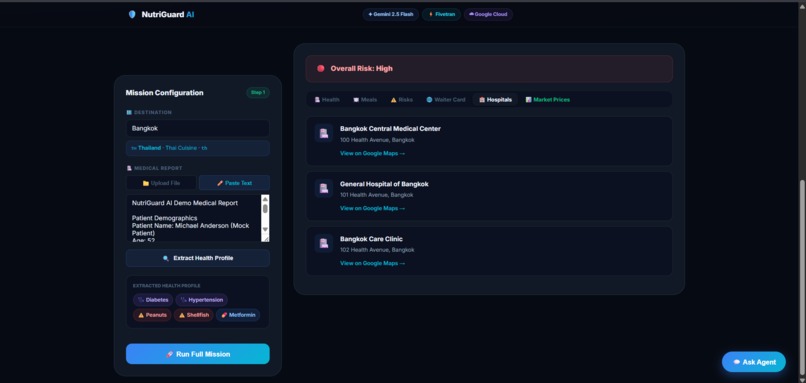Click the Bangkok Central Medical Center hospital icon
This screenshot has height=383, width=806.
[324, 134]
